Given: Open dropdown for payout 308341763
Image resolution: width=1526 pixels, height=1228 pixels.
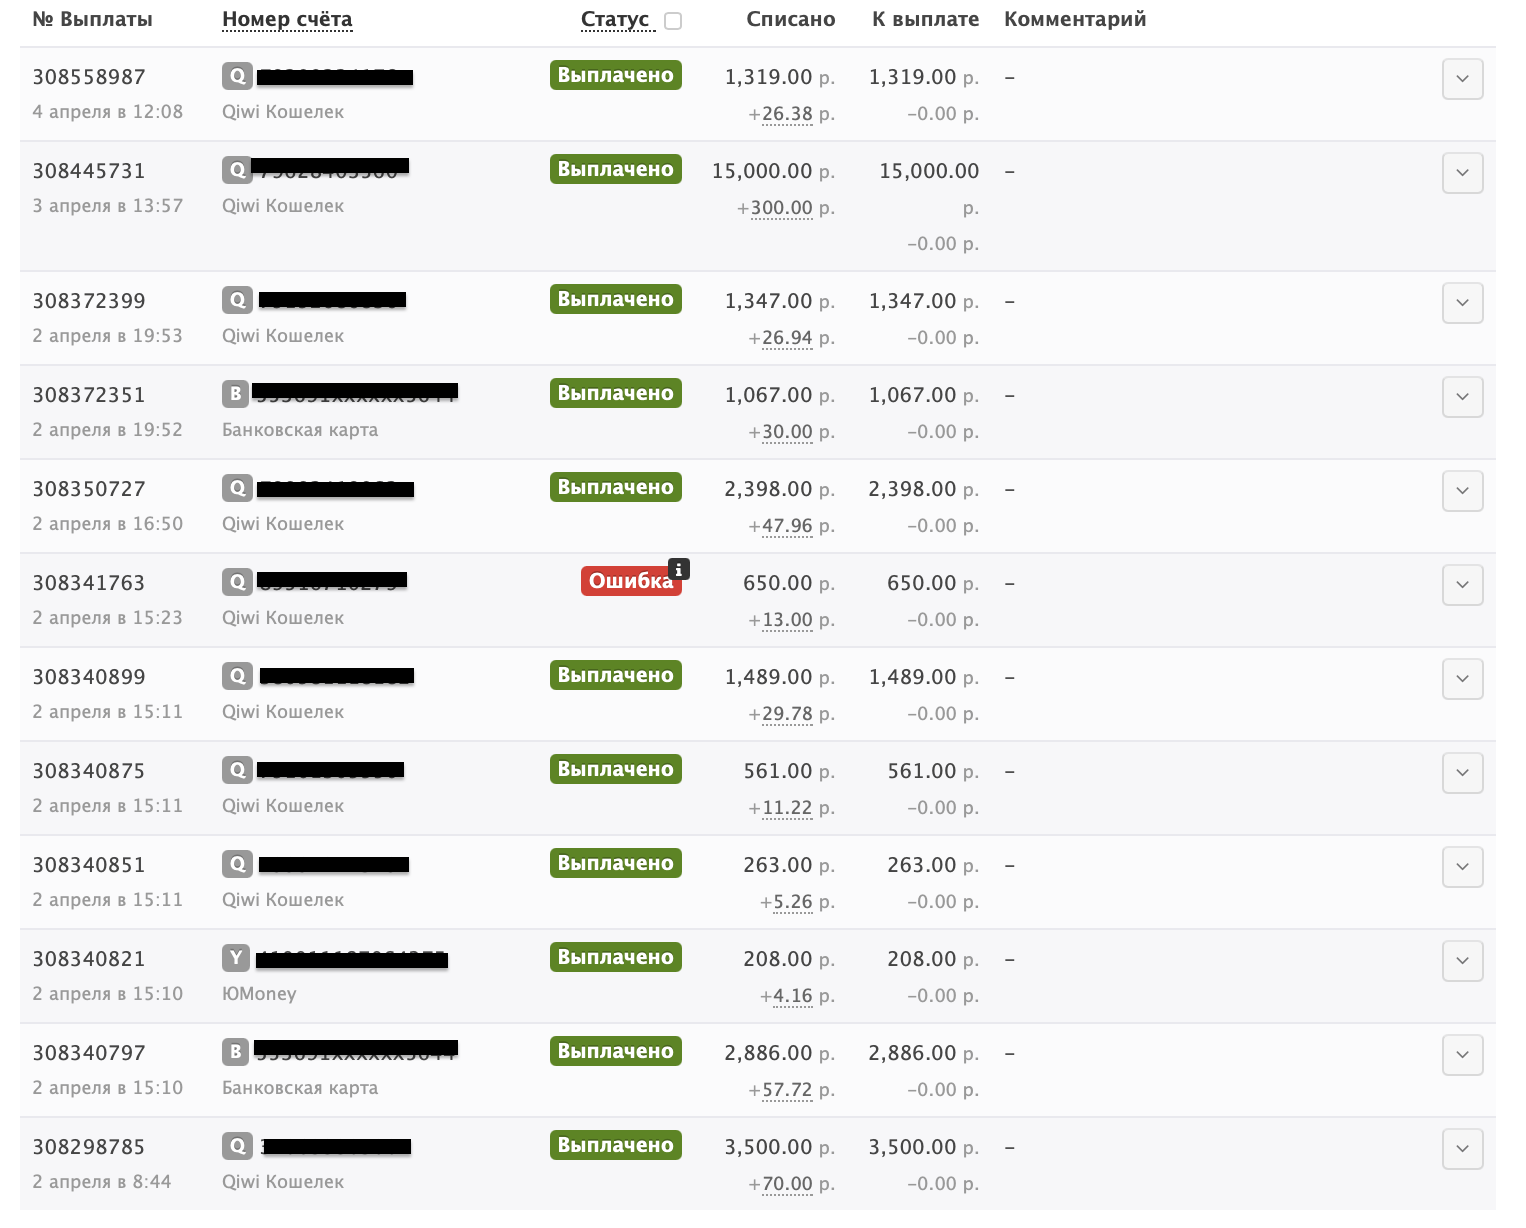Looking at the screenshot, I should 1462,585.
